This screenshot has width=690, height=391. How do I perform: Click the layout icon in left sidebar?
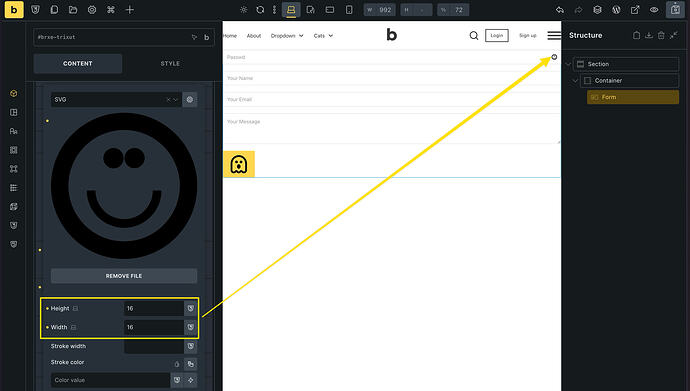14,112
